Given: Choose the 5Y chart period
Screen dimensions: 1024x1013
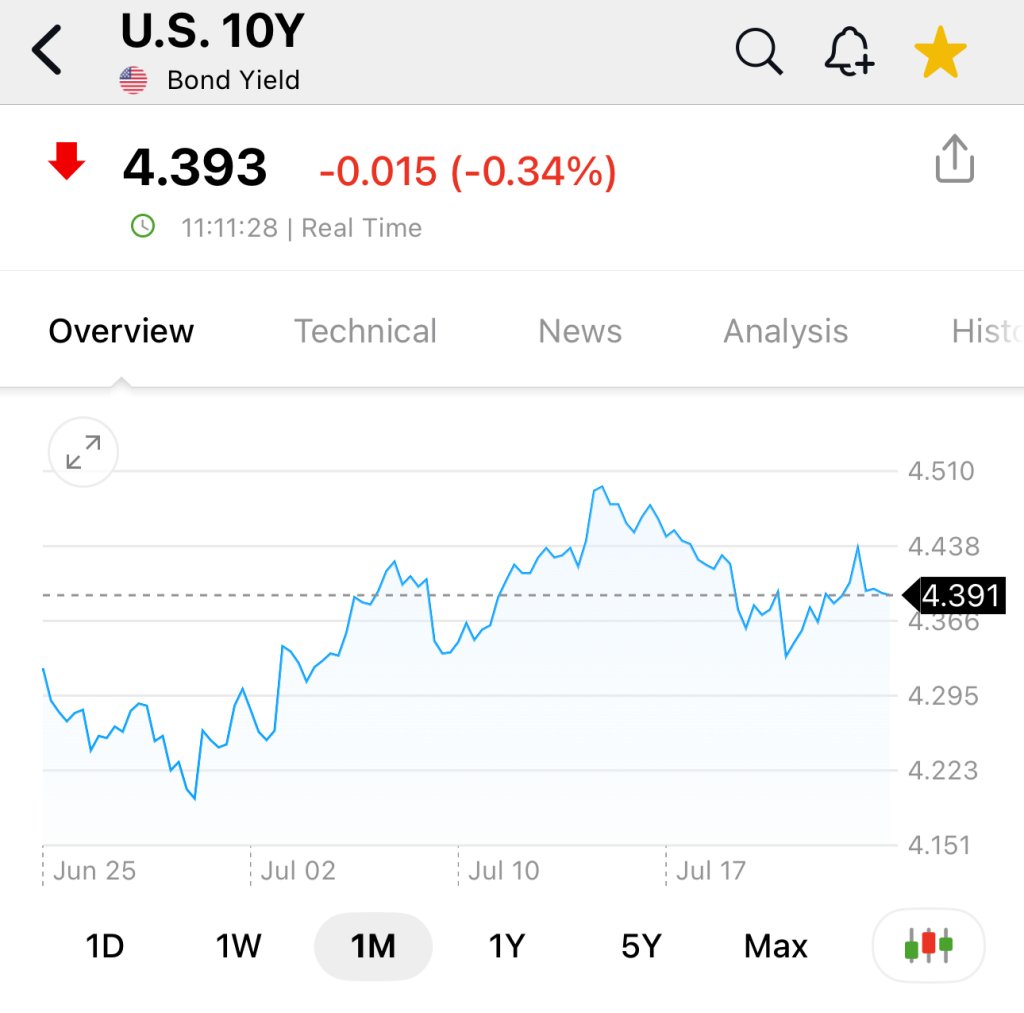Looking at the screenshot, I should [641, 946].
